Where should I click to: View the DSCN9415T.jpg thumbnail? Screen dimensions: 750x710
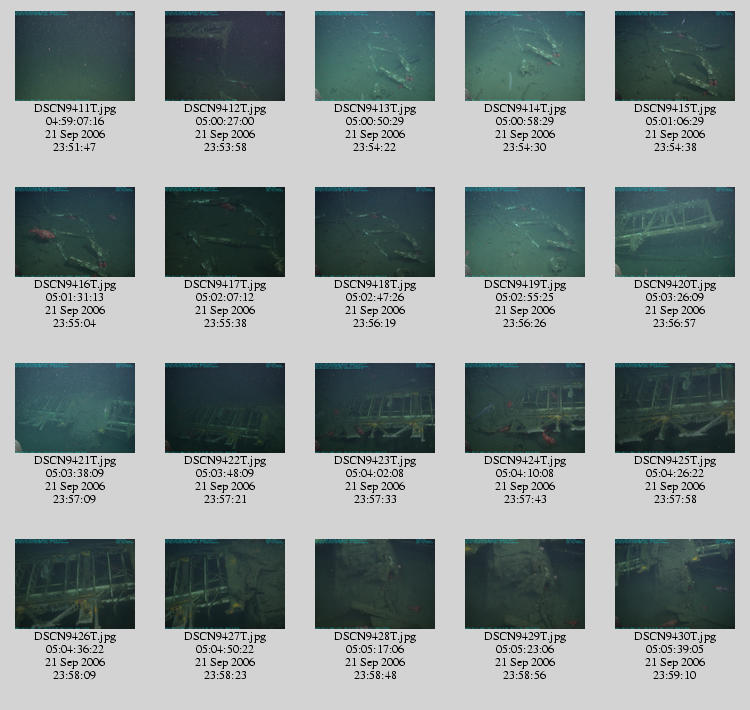tap(675, 56)
